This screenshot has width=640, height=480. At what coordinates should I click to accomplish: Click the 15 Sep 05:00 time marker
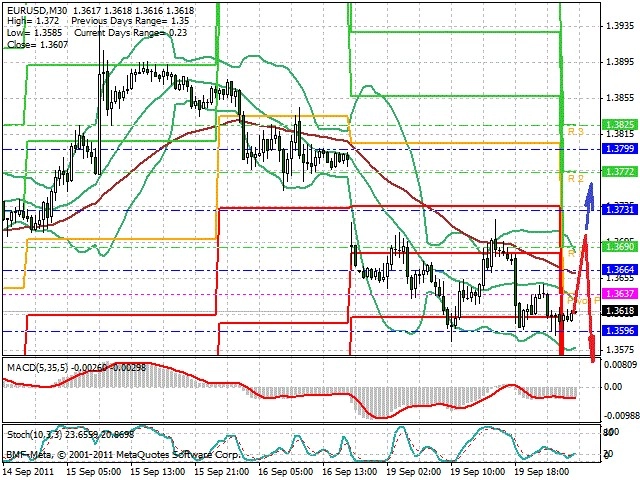tap(93, 472)
